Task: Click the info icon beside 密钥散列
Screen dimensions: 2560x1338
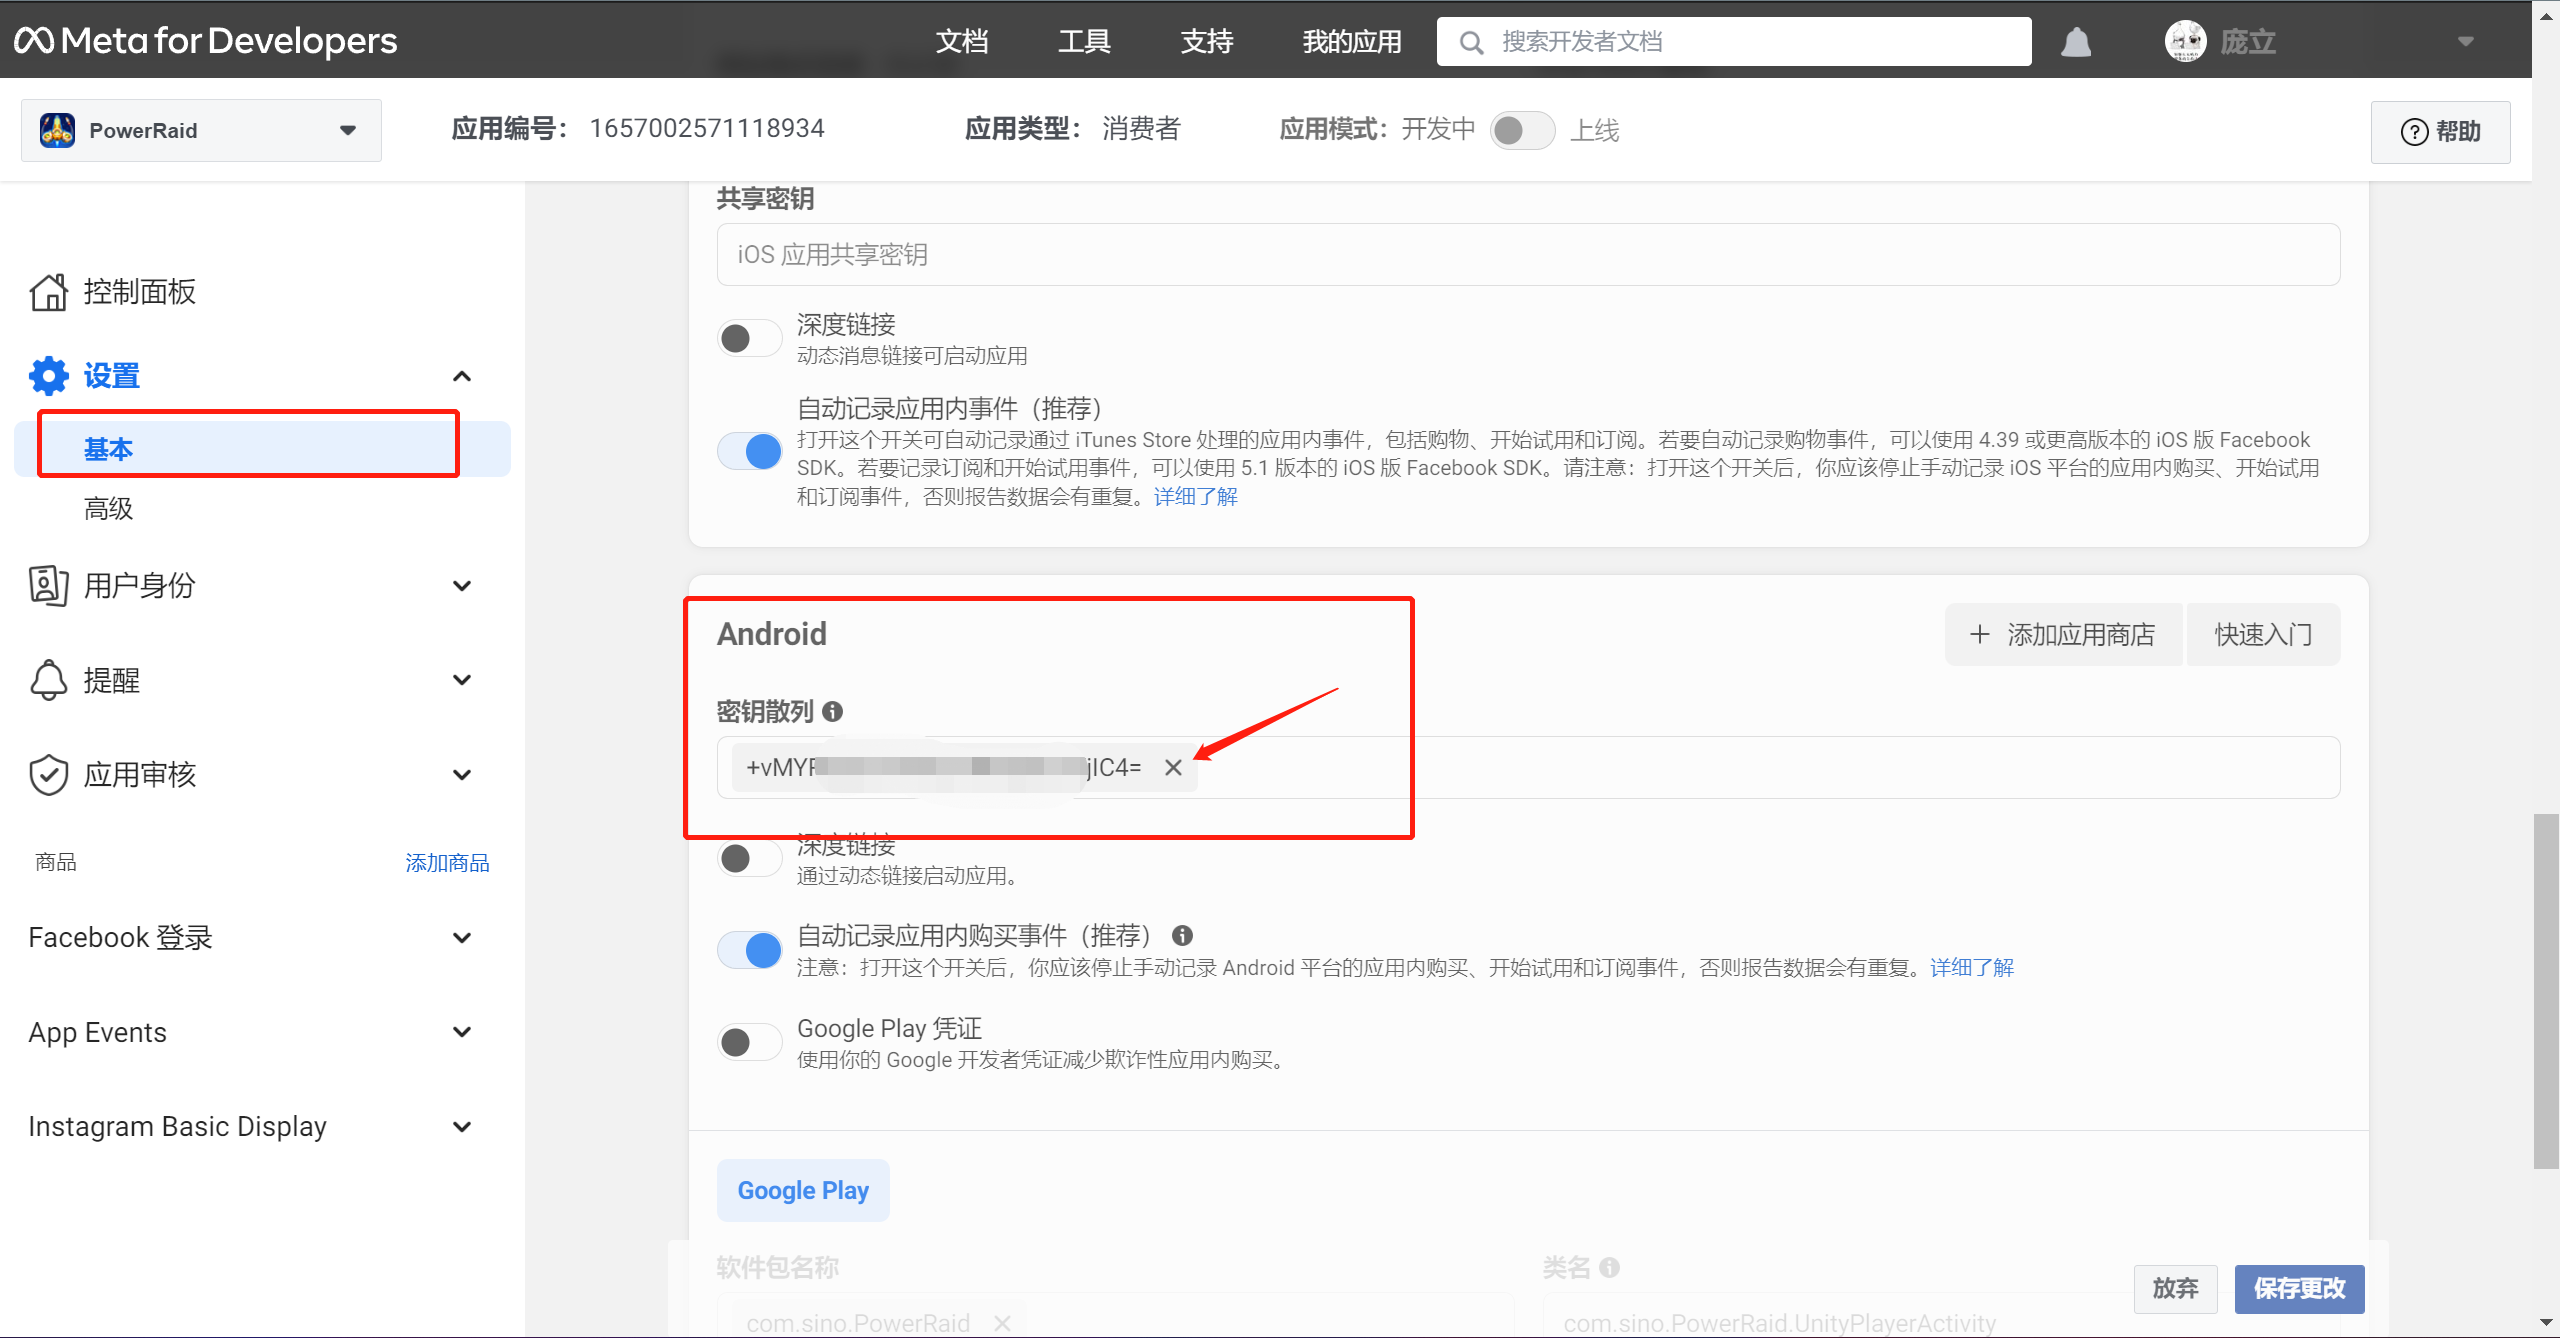Action: click(x=832, y=711)
